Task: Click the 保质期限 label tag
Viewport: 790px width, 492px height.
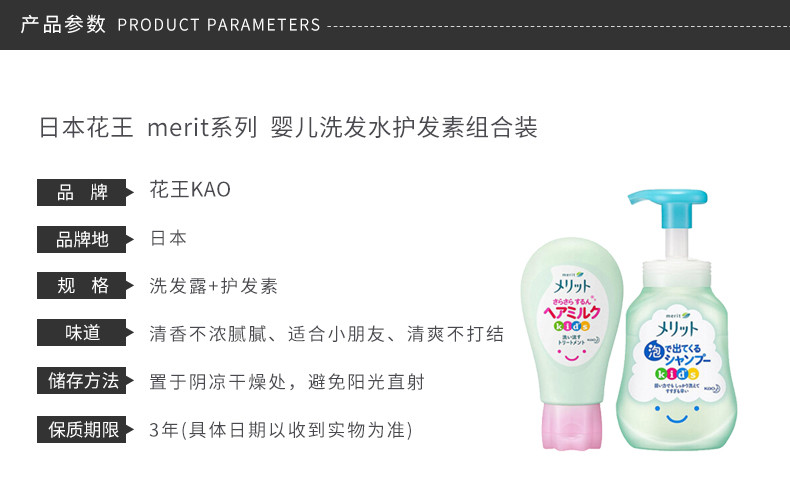Action: click(x=85, y=430)
